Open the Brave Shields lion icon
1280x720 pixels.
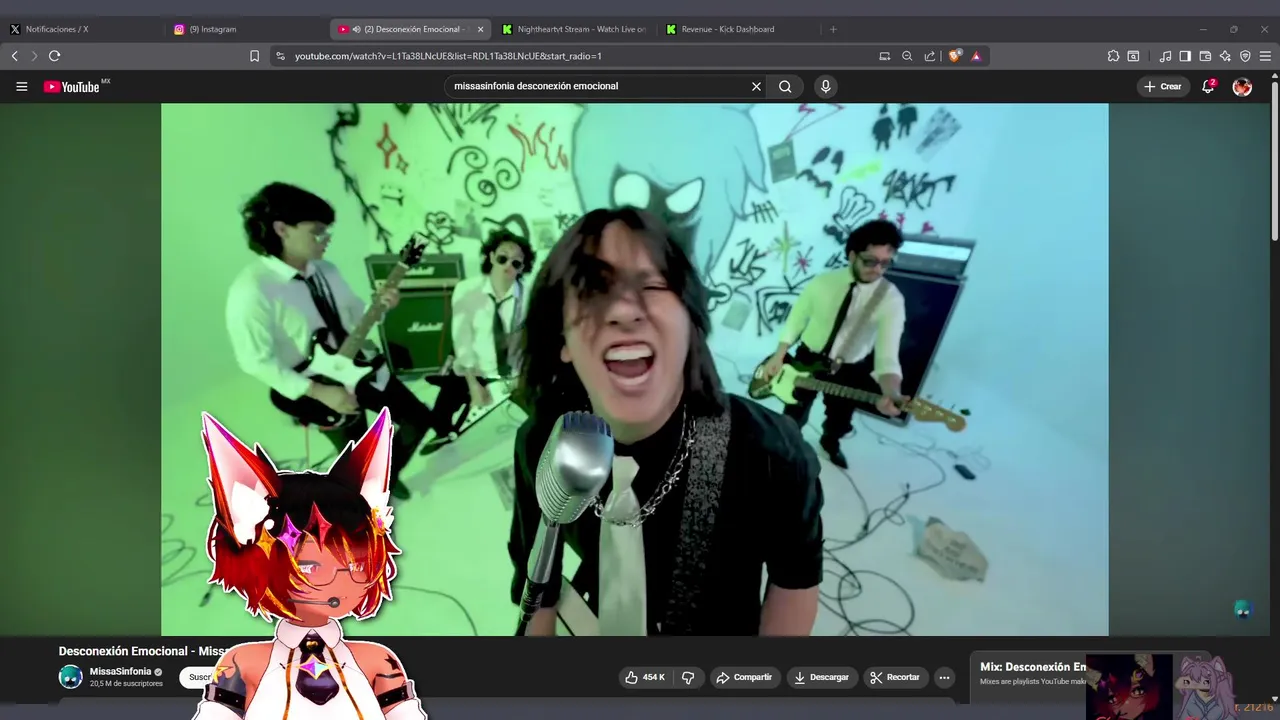tap(955, 56)
